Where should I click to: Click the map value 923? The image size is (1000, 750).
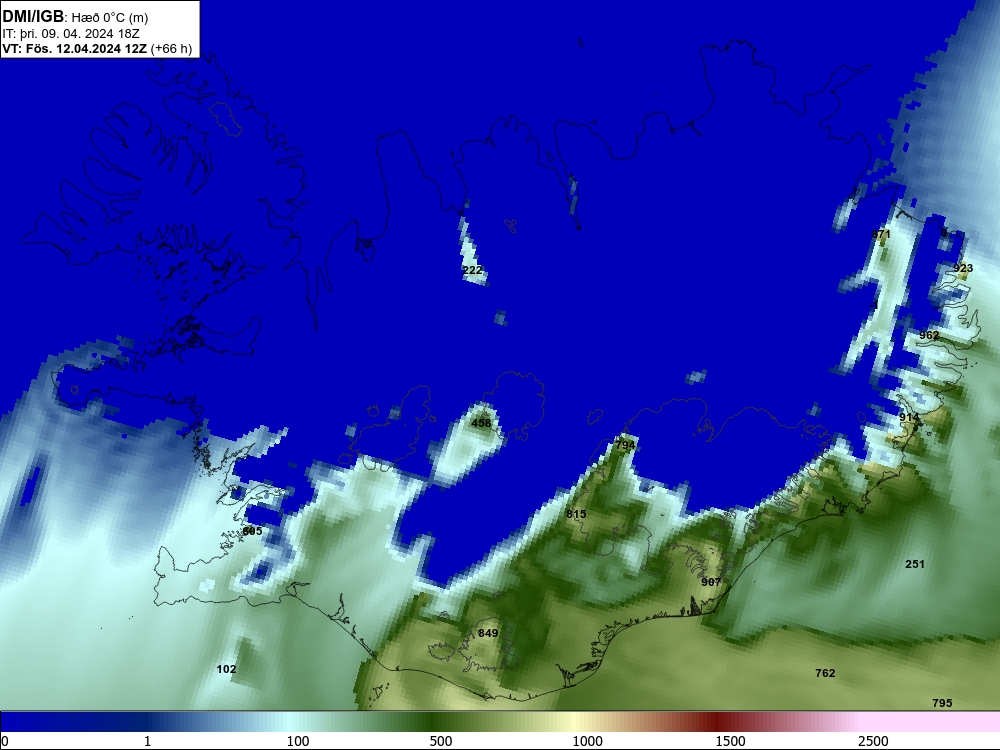[x=963, y=268]
